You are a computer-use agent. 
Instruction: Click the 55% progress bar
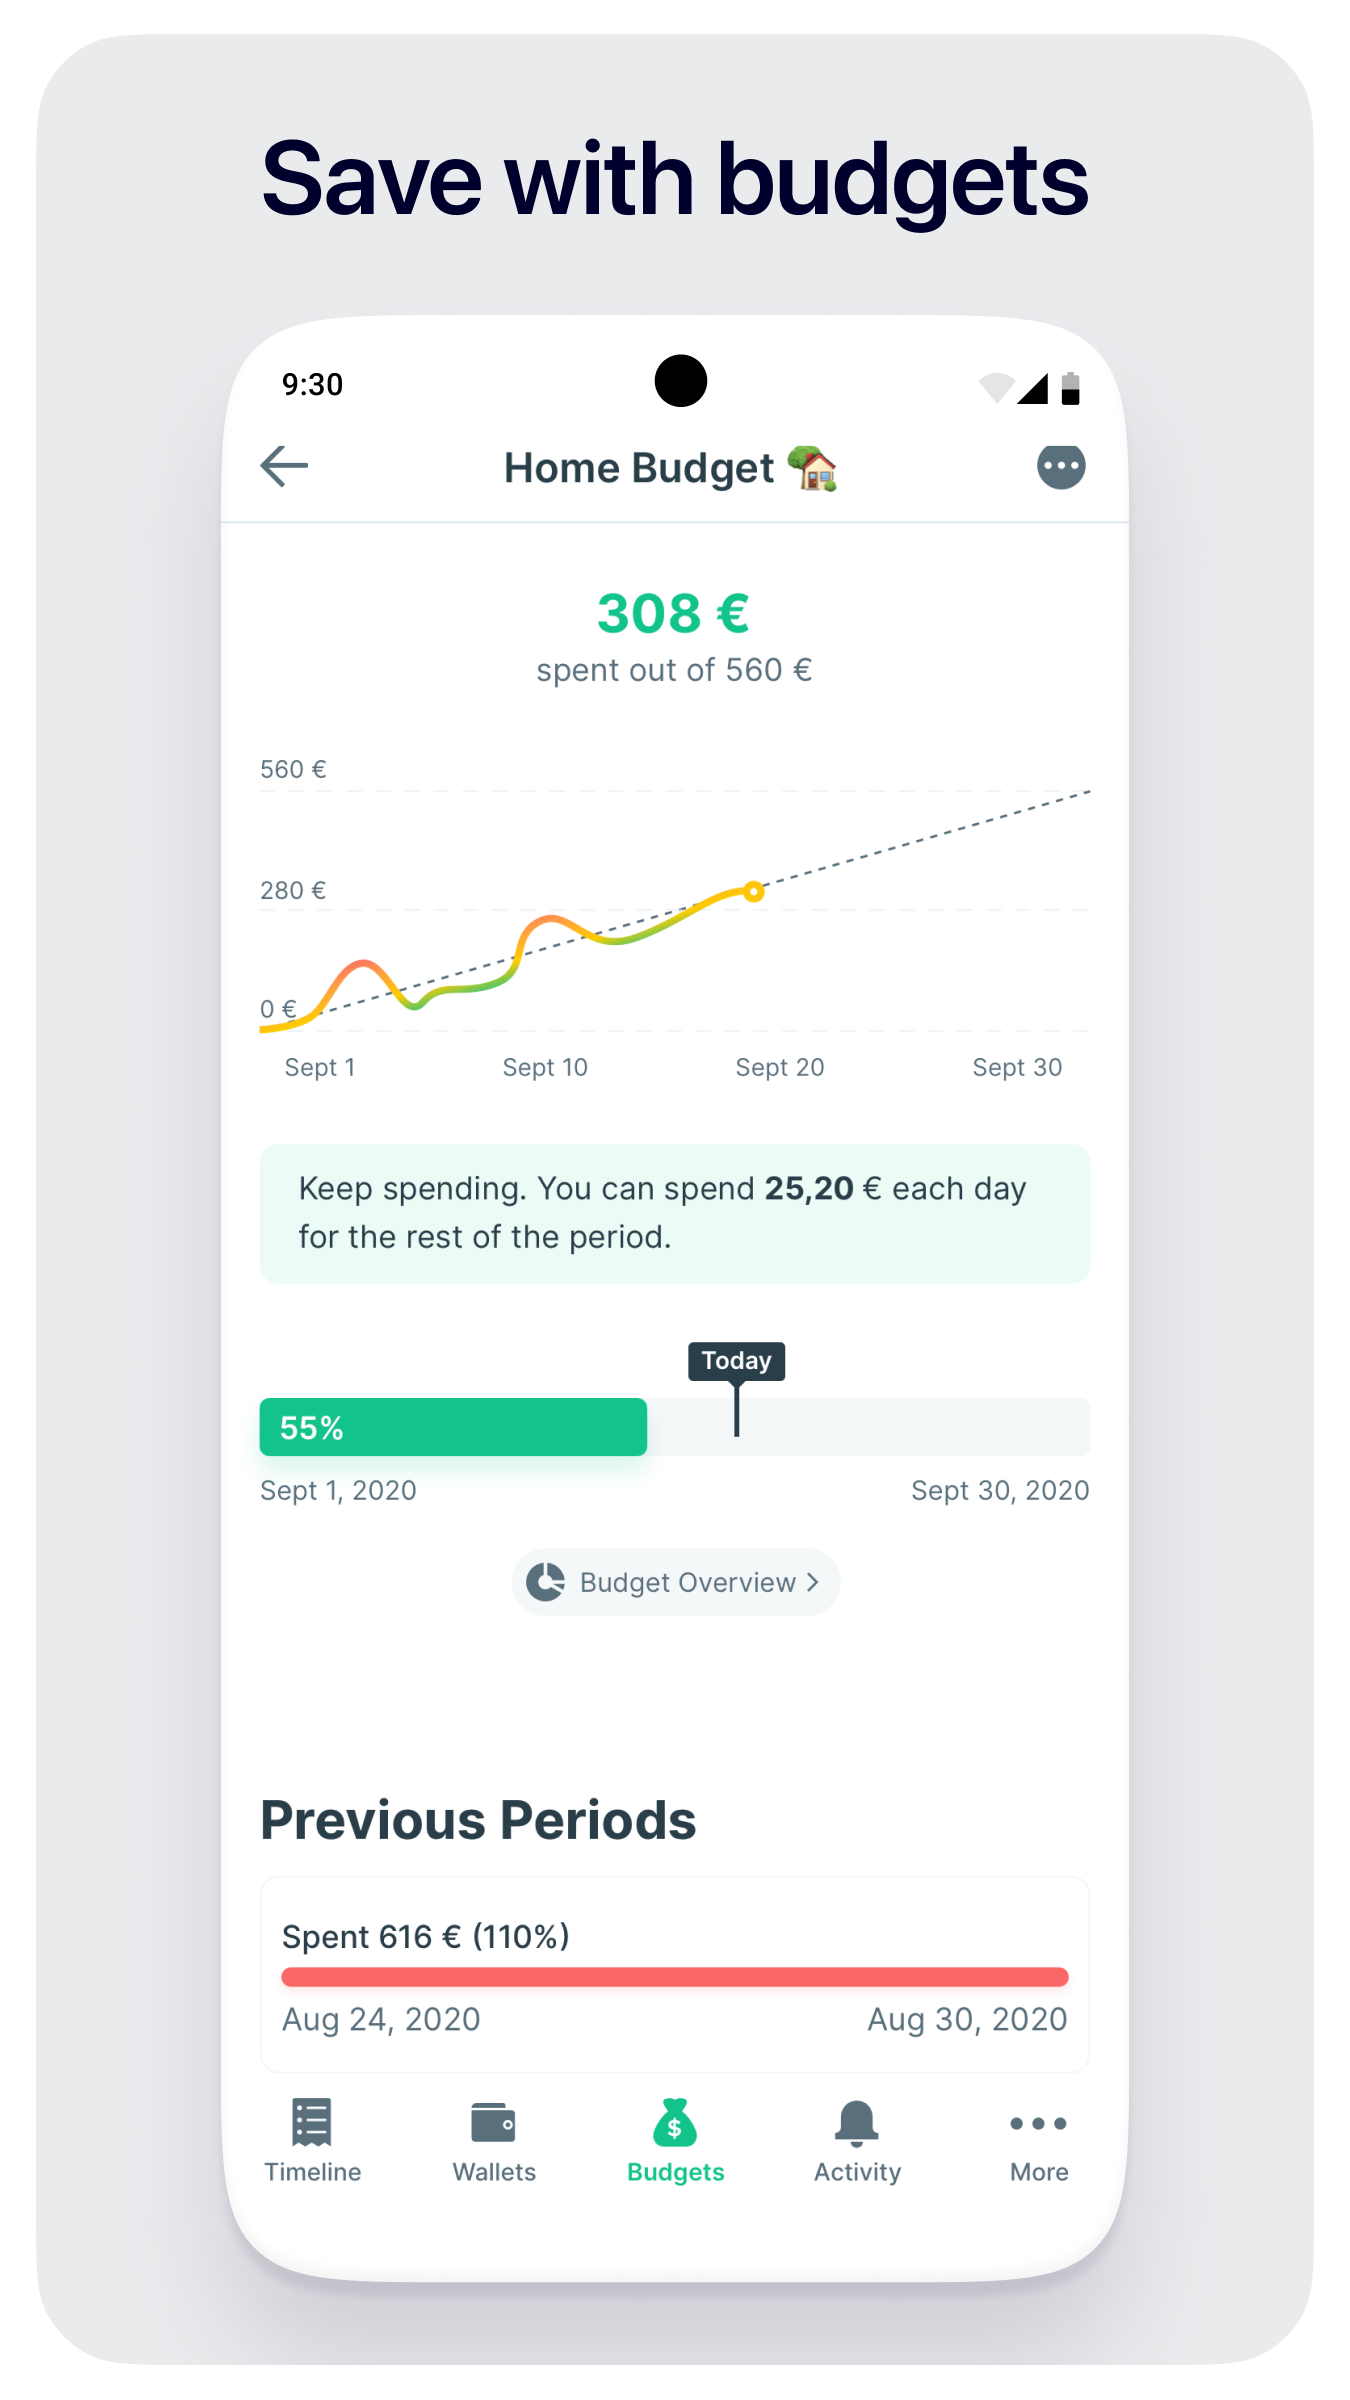[x=453, y=1427]
